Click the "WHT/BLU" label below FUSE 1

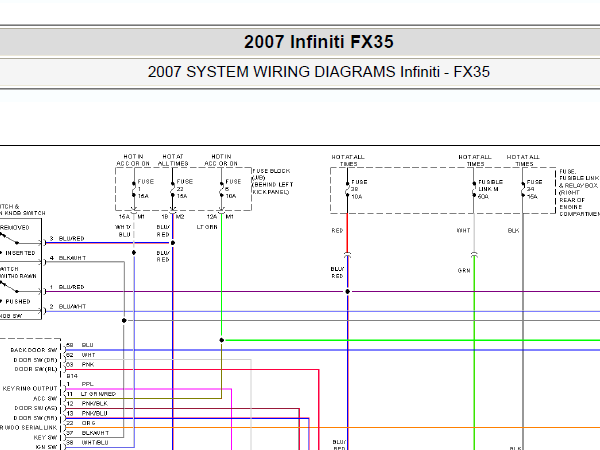coord(123,231)
